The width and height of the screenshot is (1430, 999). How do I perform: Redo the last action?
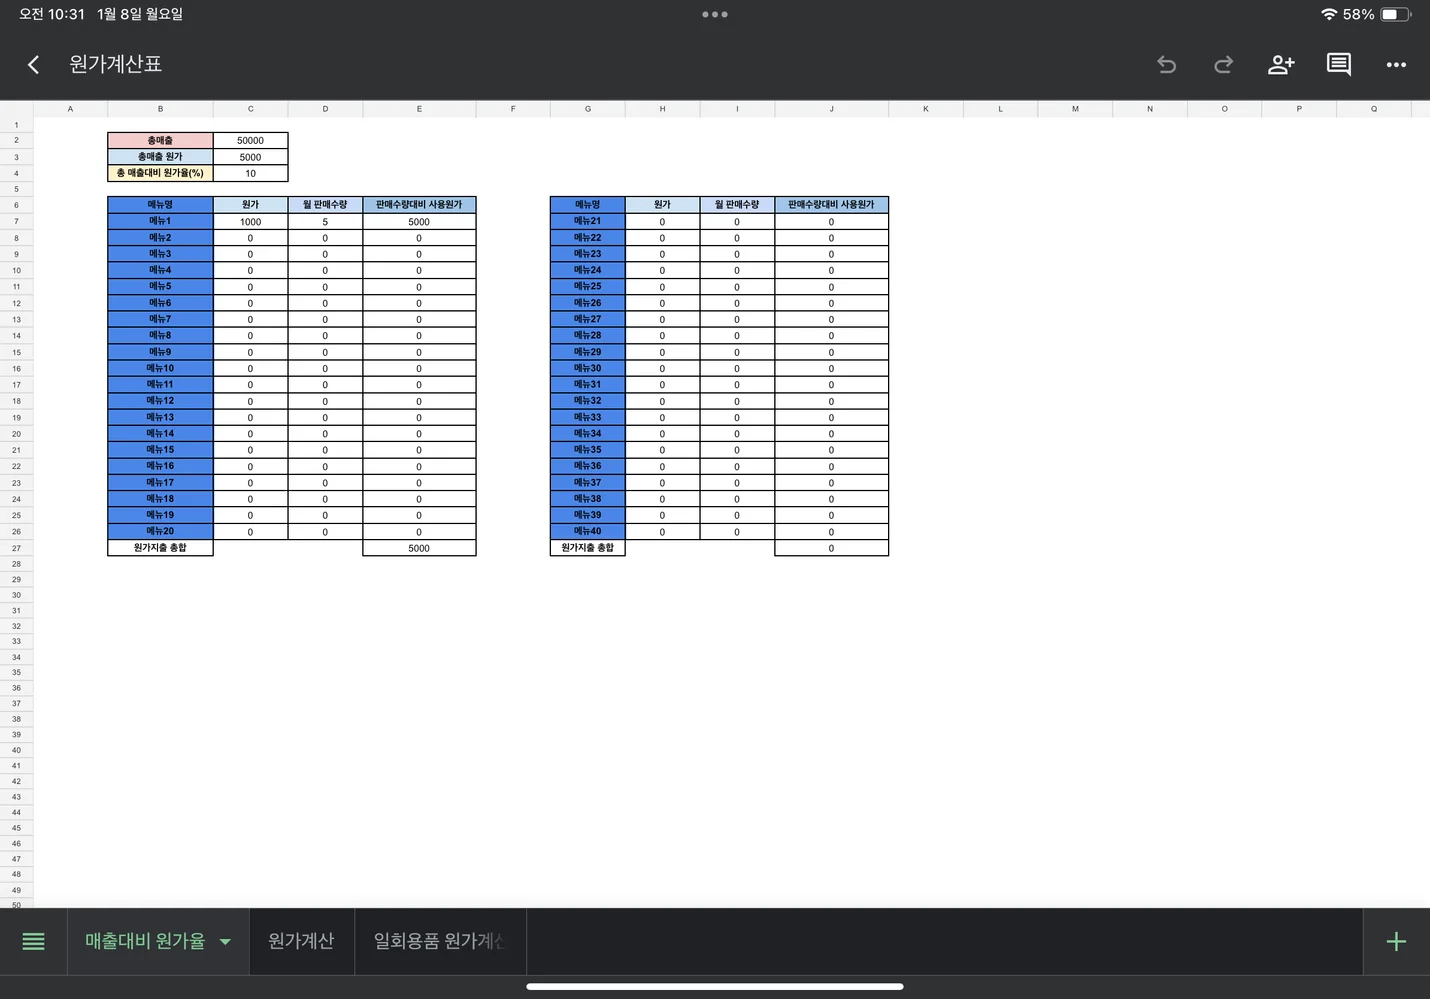click(1223, 65)
